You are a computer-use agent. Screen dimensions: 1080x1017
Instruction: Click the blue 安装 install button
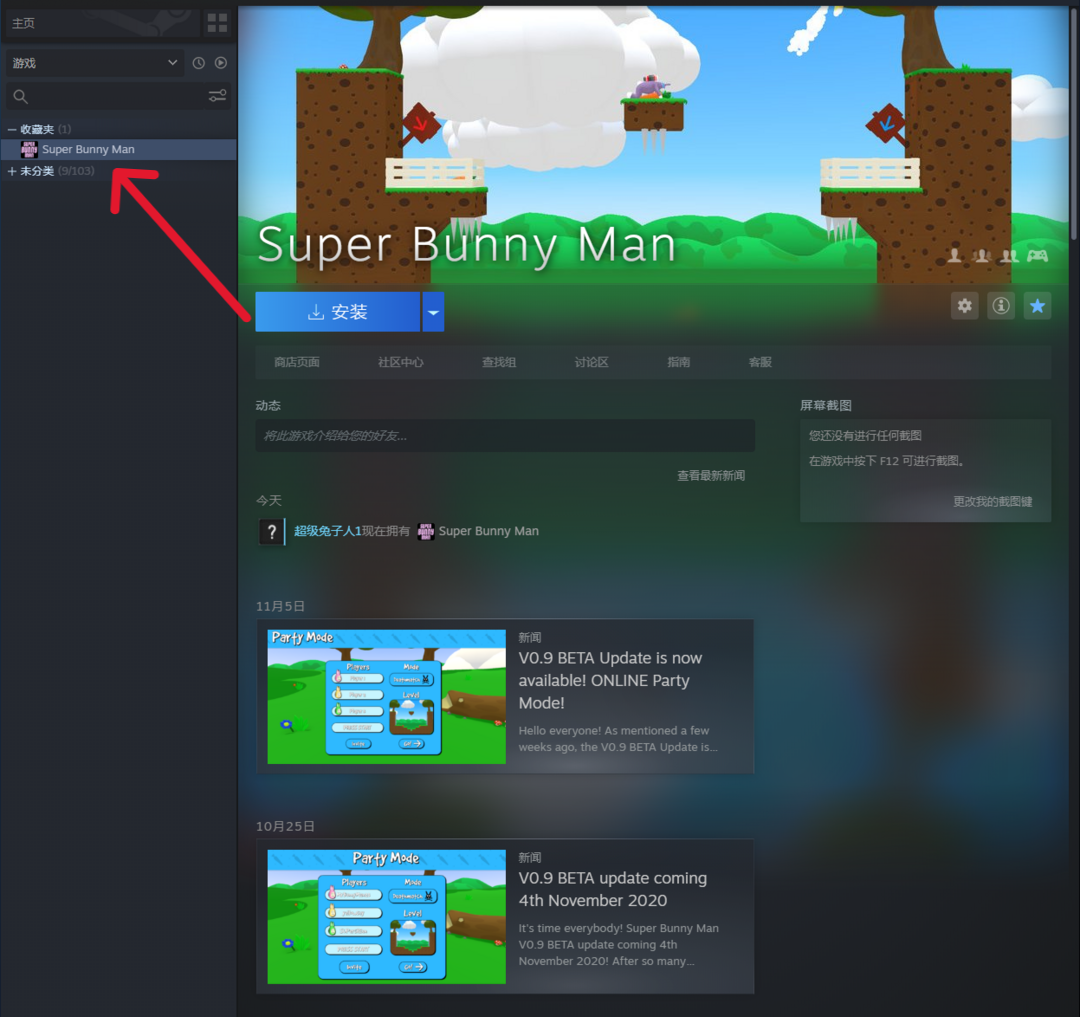(337, 312)
